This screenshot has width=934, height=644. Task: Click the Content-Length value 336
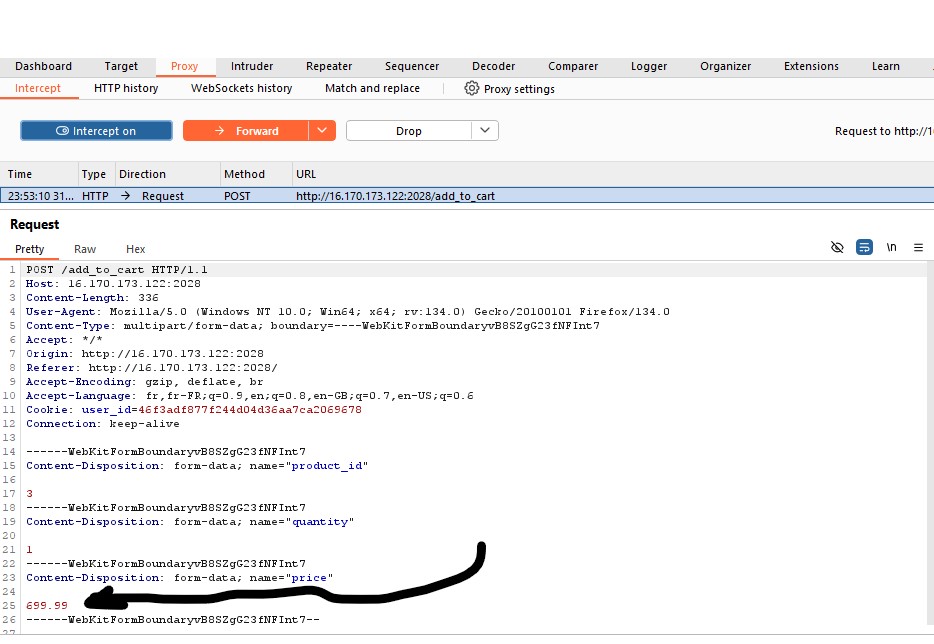pyautogui.click(x=148, y=297)
